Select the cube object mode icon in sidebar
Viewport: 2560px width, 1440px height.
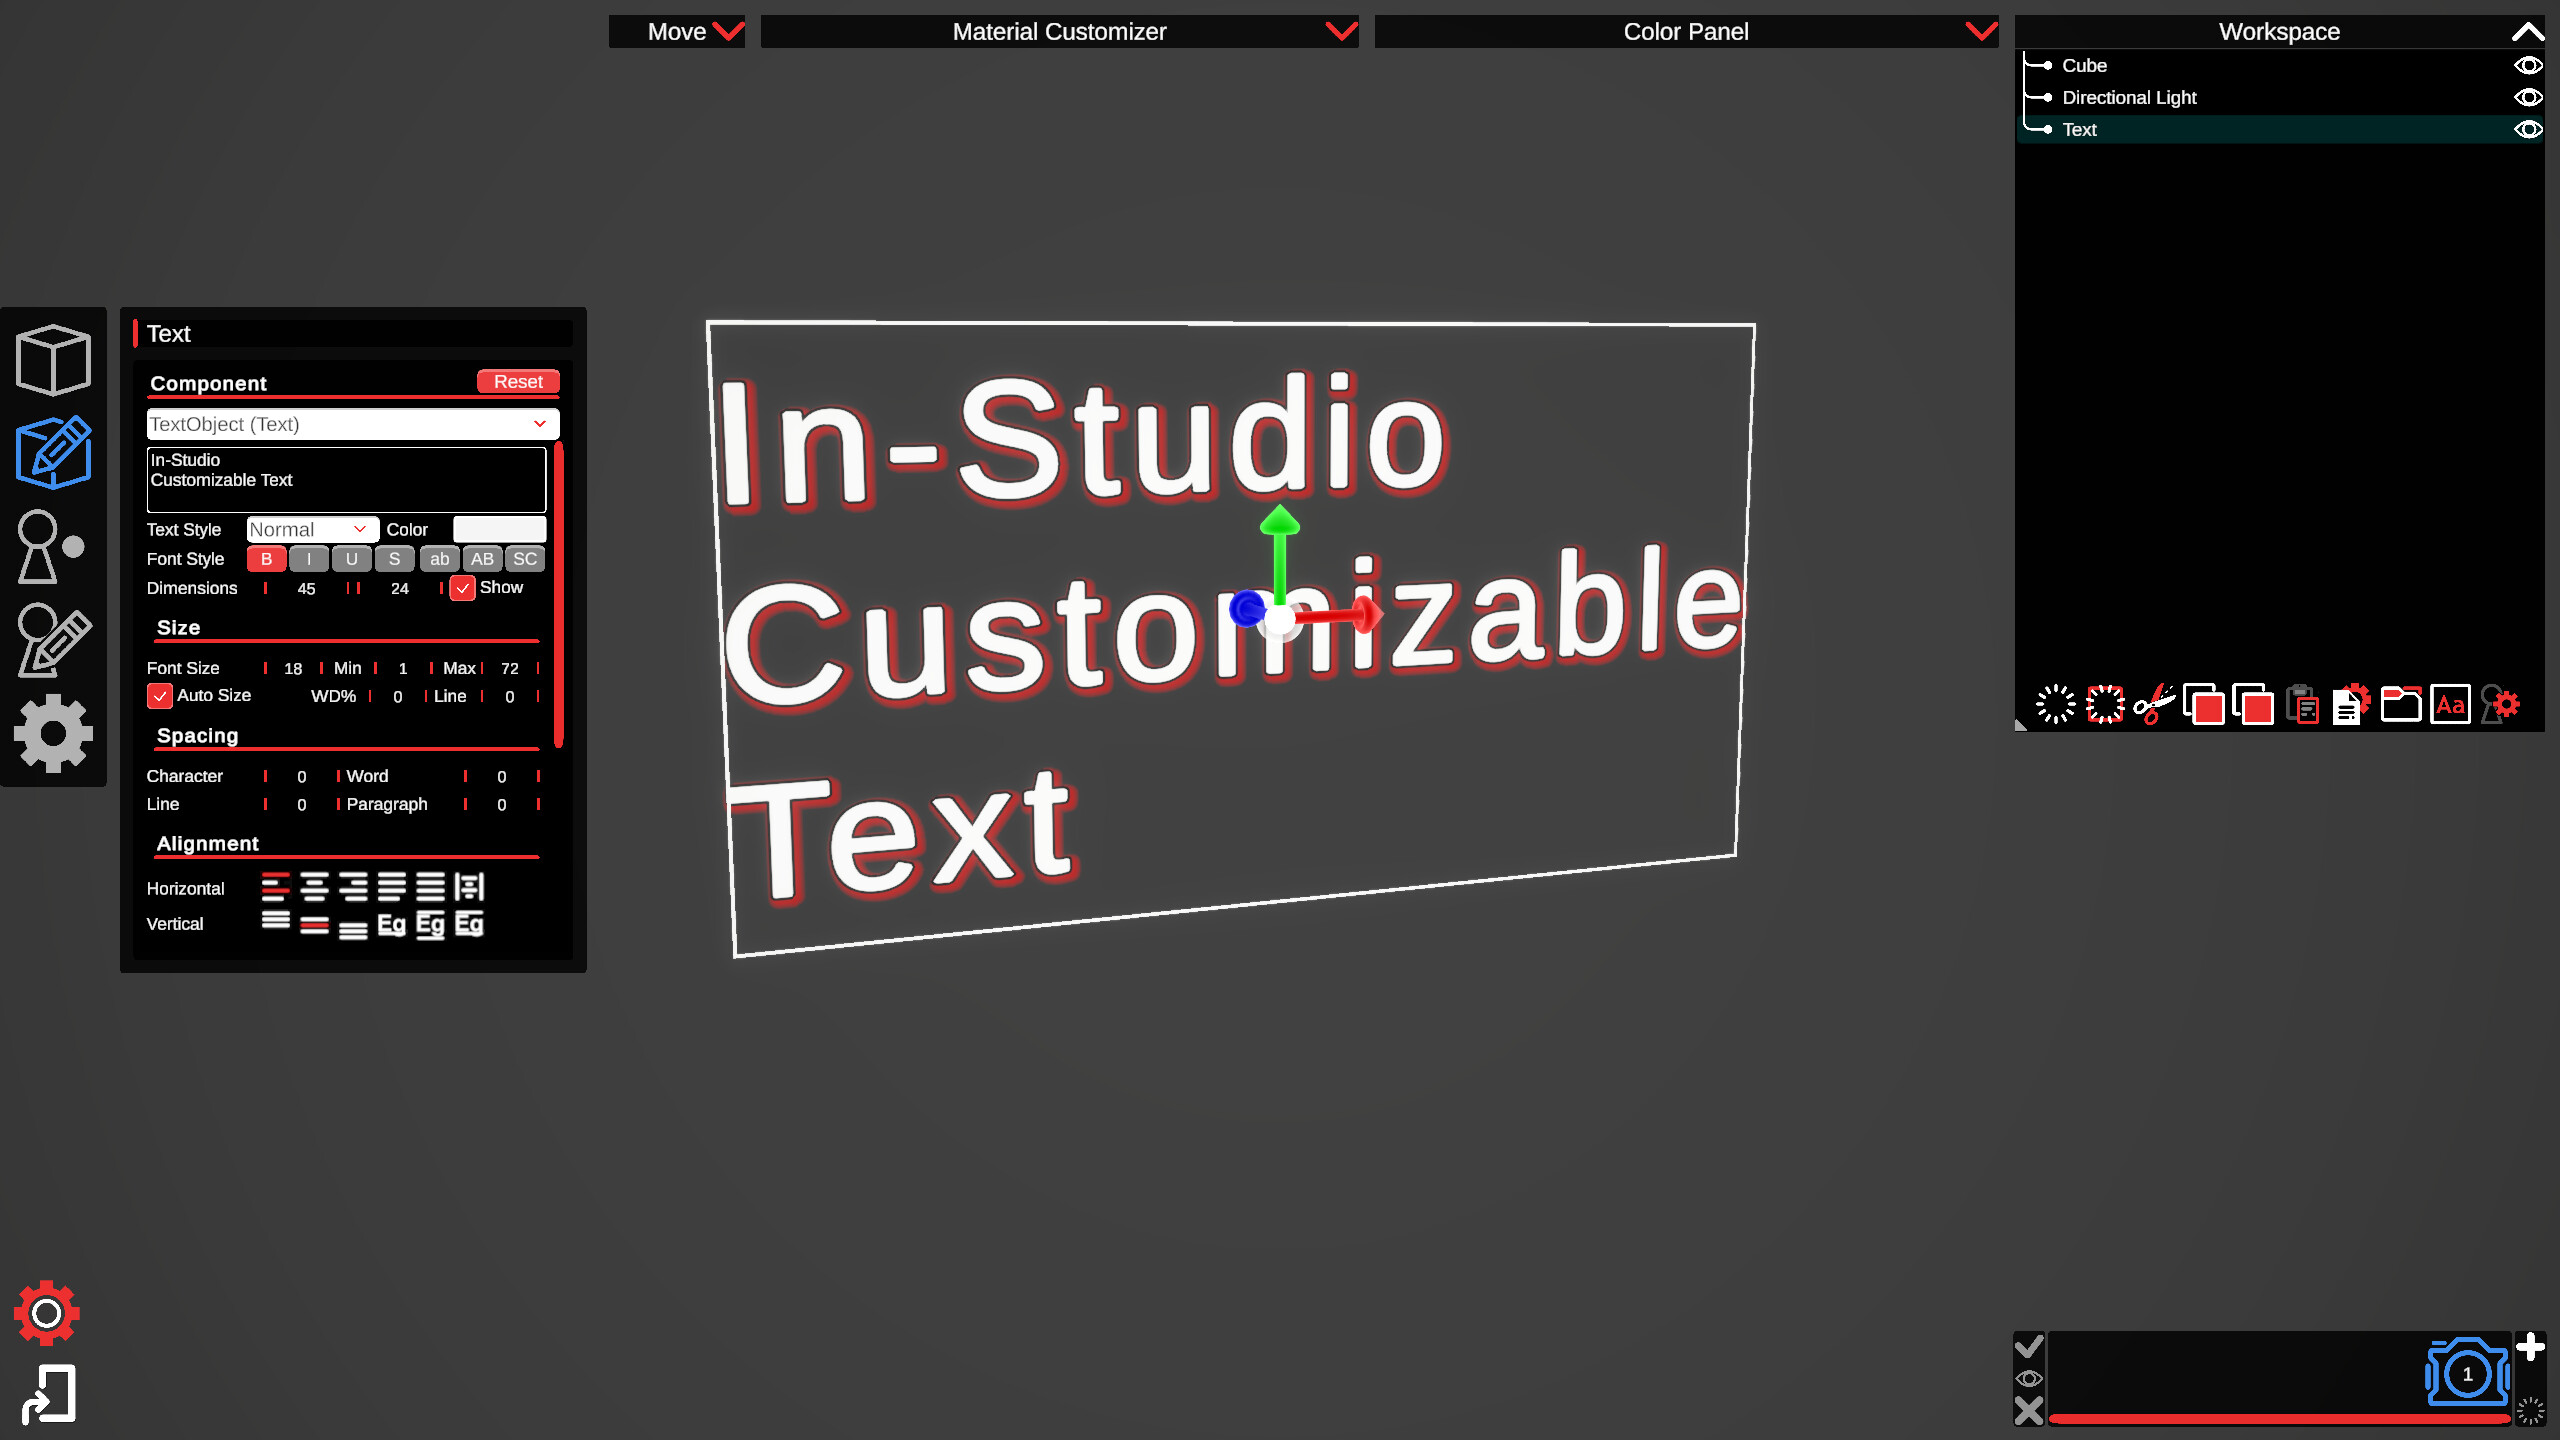point(53,359)
